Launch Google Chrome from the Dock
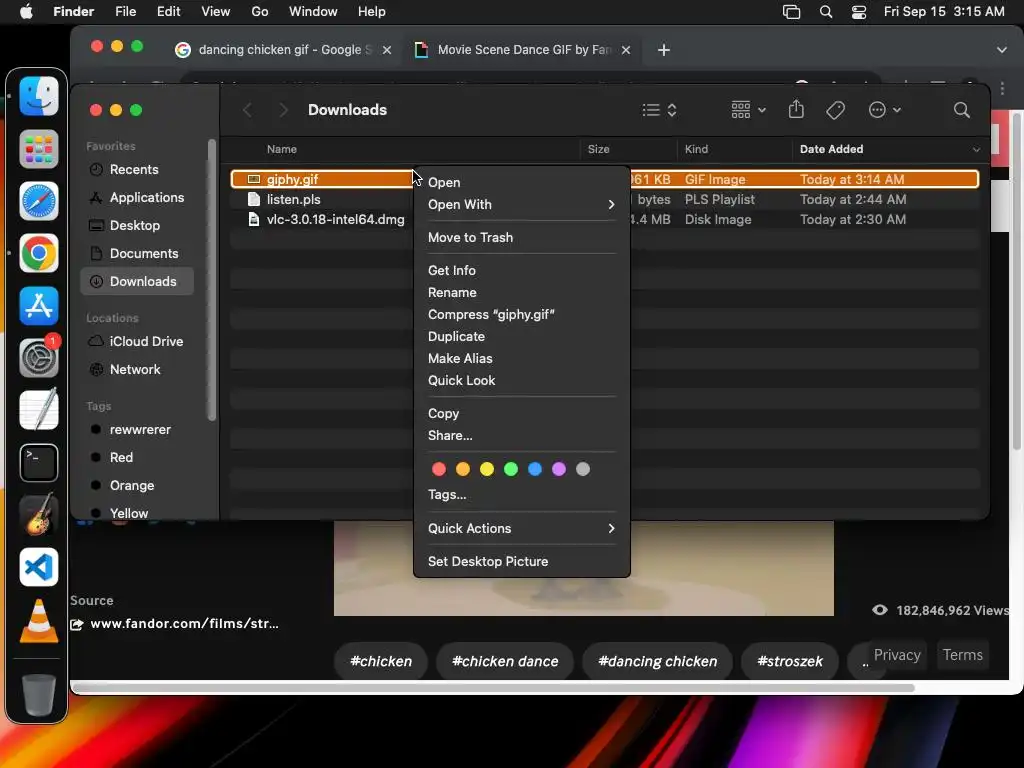This screenshot has height=768, width=1024. coord(39,253)
